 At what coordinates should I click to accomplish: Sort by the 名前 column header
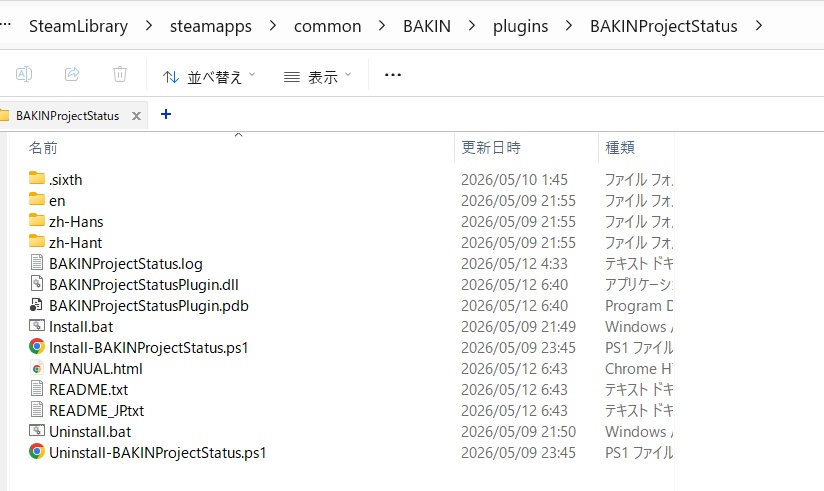pos(43,148)
